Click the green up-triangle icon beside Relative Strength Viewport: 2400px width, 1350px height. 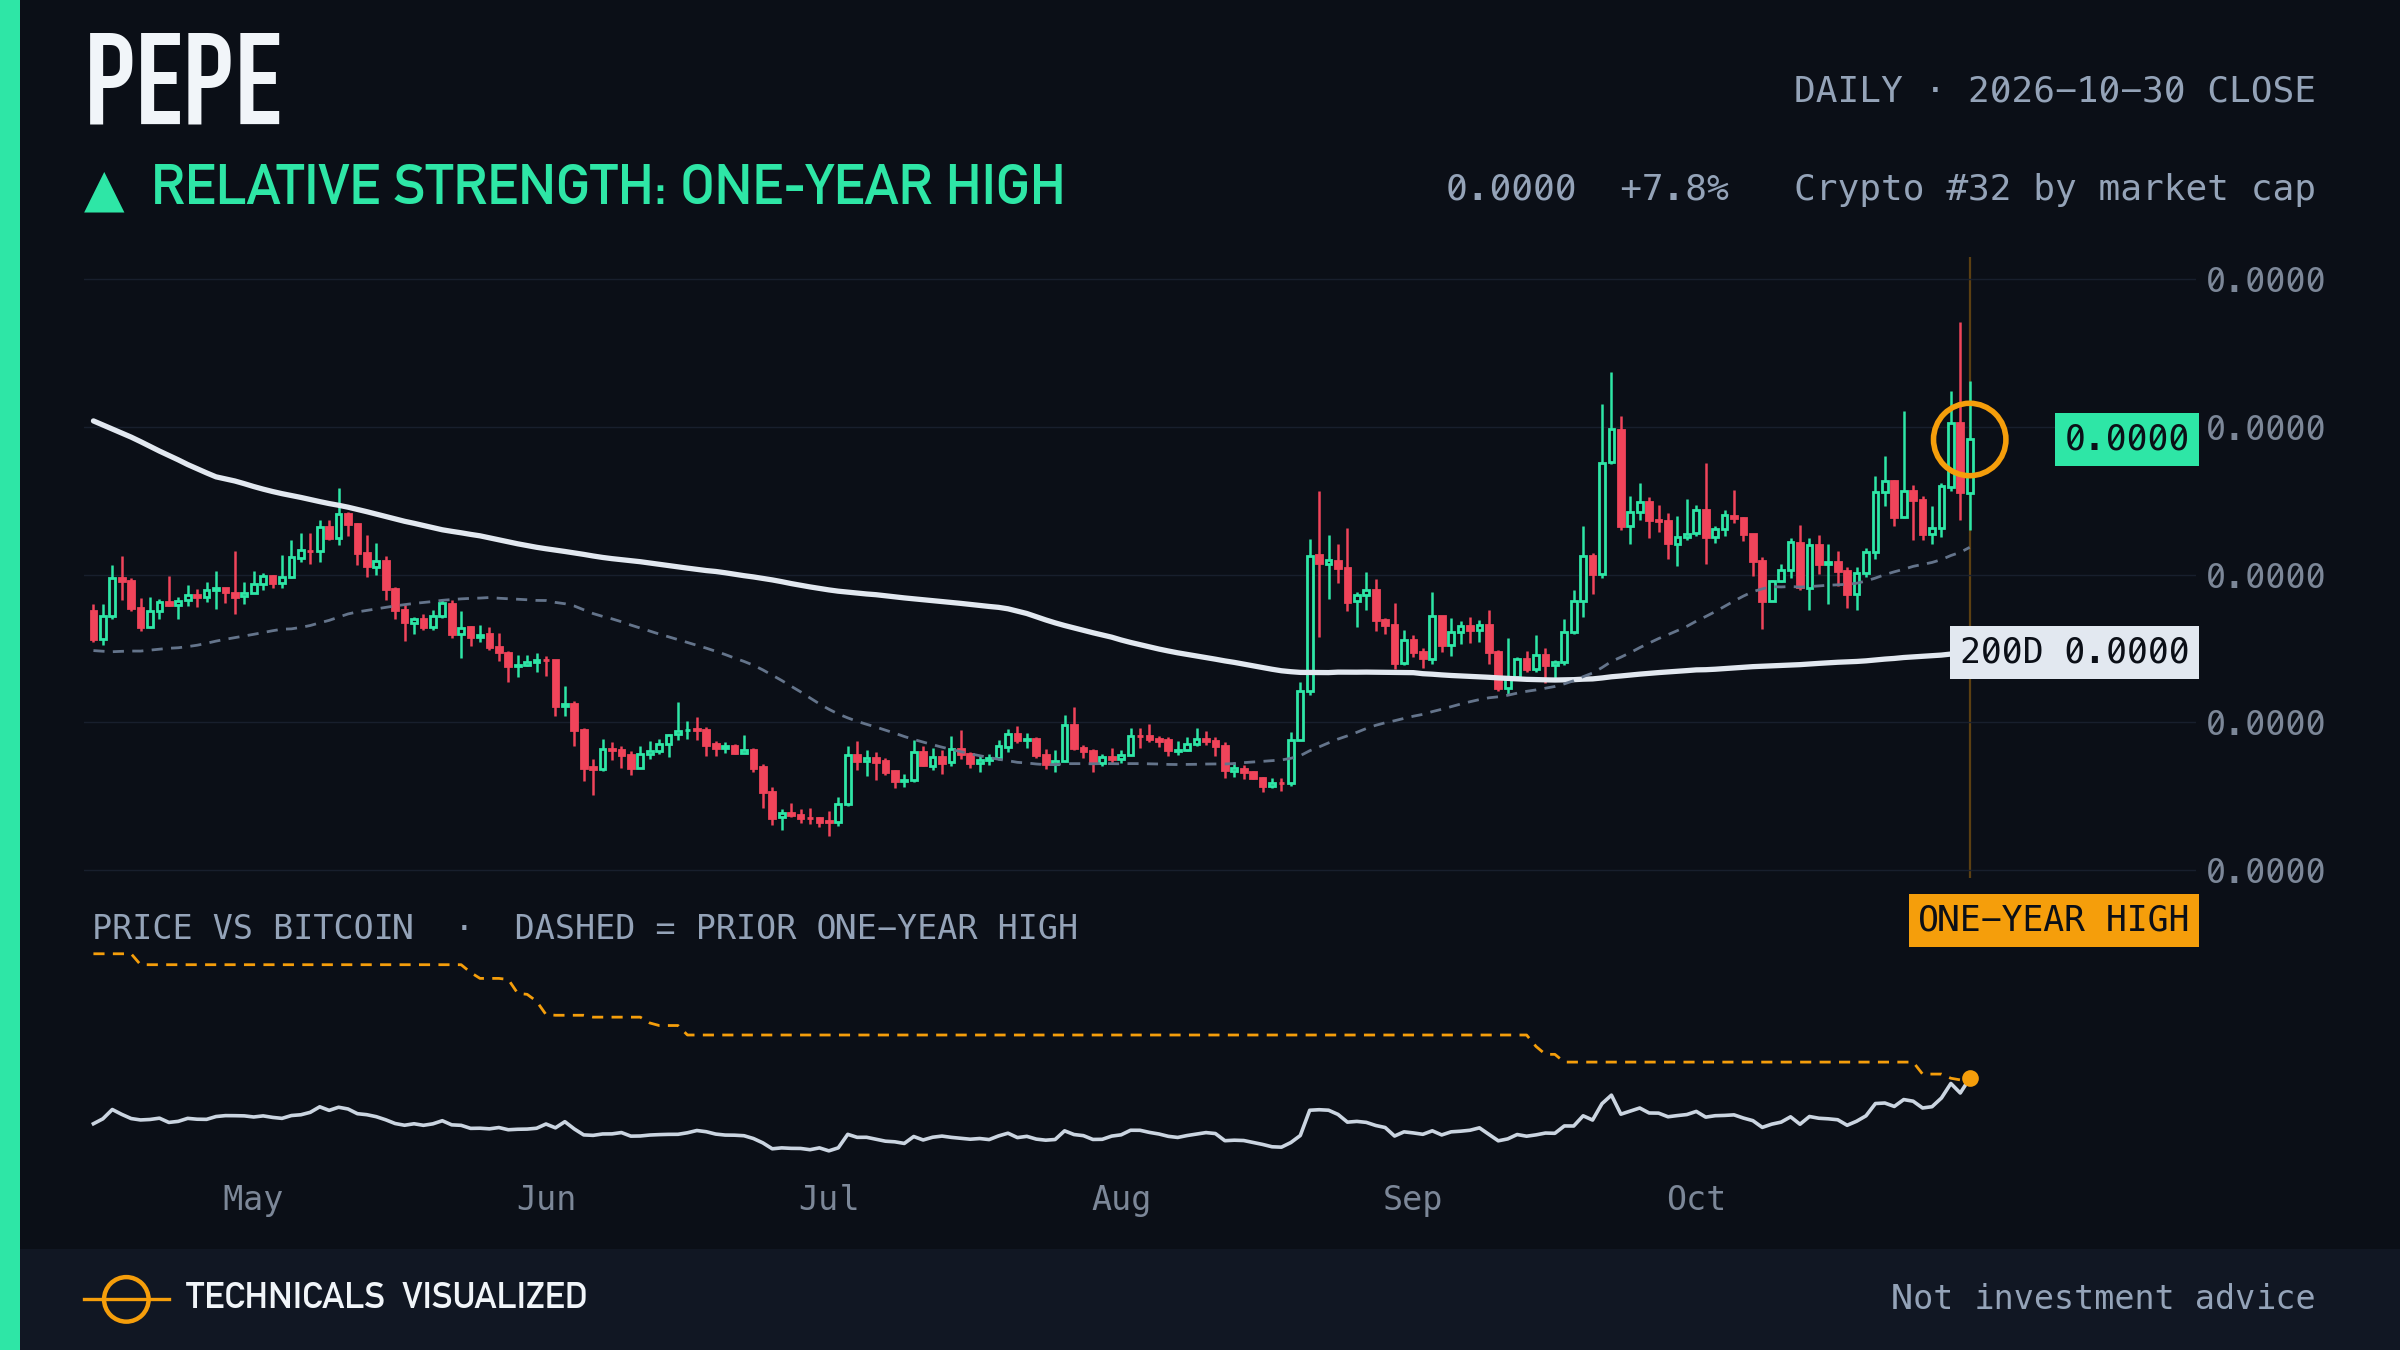click(104, 193)
